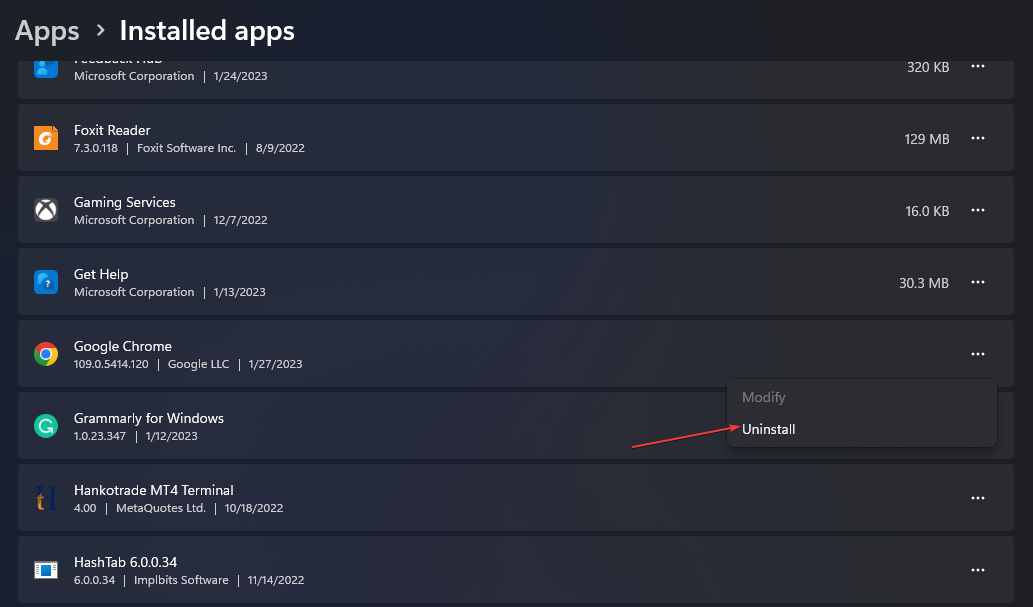Image resolution: width=1033 pixels, height=607 pixels.
Task: Click the 12/7/2022 install date
Action: tap(240, 220)
